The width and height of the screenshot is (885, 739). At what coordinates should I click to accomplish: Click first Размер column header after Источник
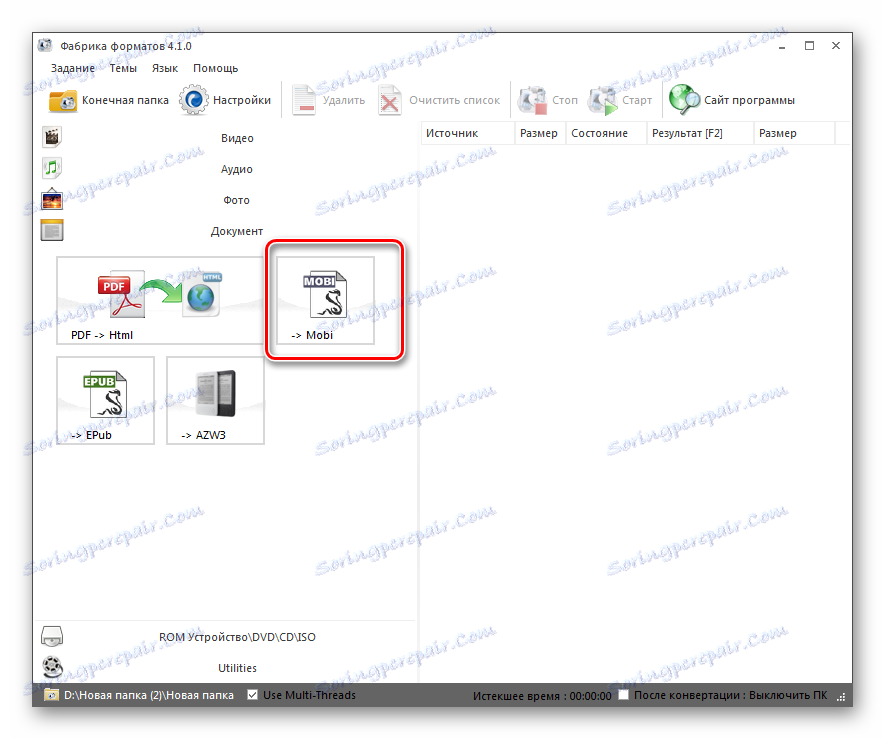click(x=540, y=133)
